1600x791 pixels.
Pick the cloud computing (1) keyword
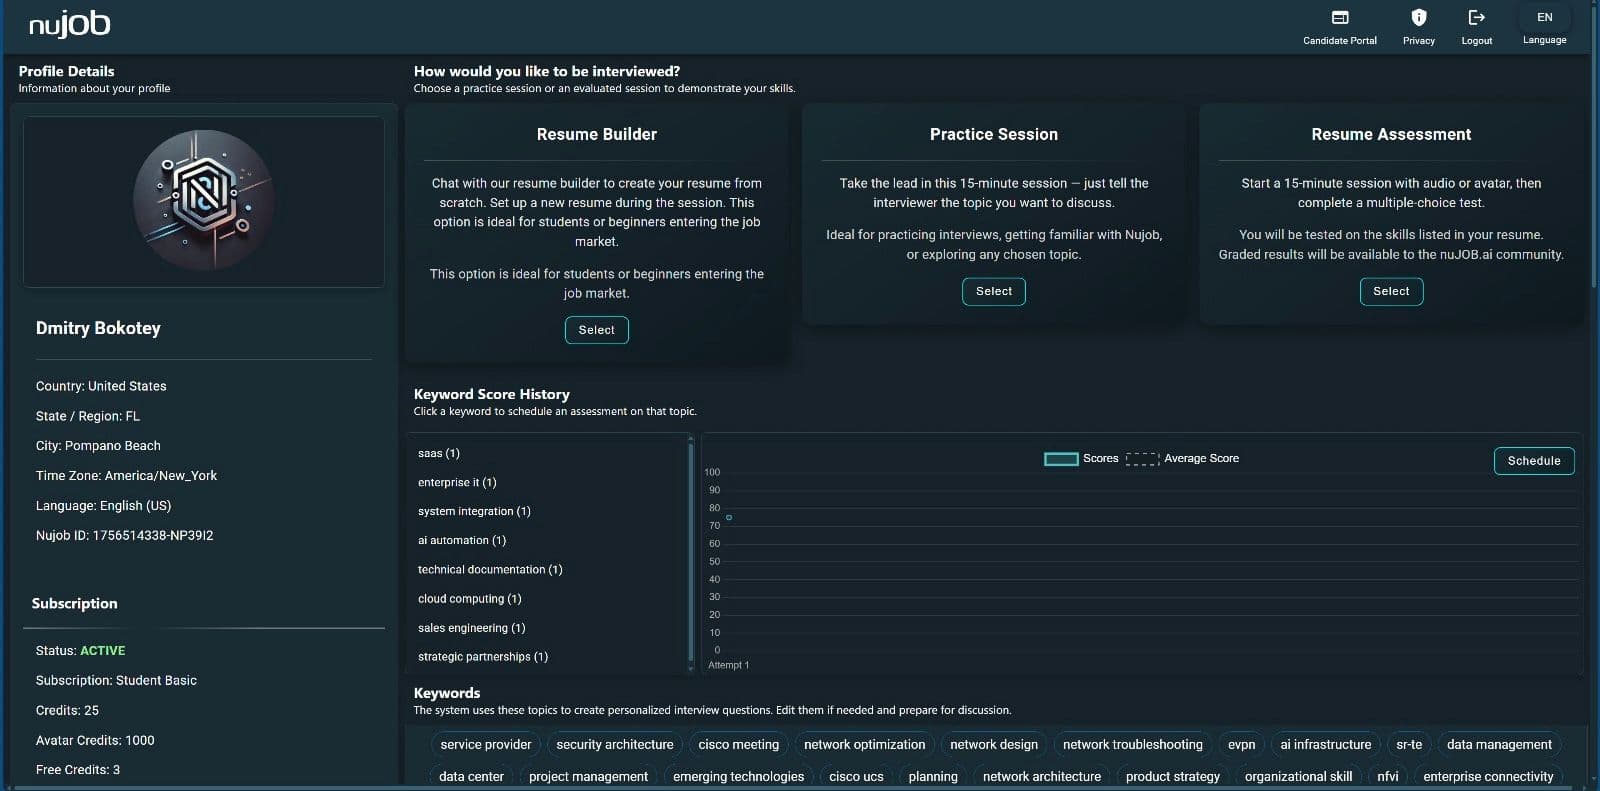(x=469, y=599)
